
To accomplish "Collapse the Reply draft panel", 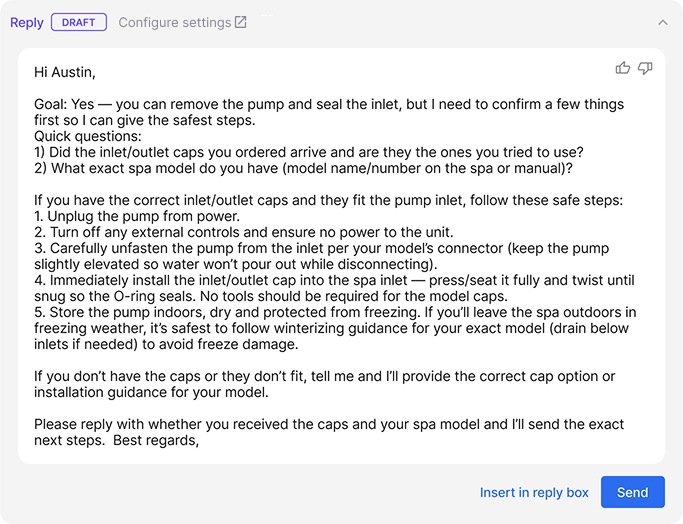I will coord(662,22).
